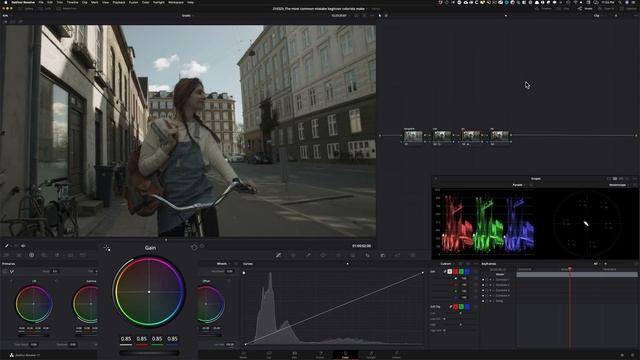Open the Color menu
The height and width of the screenshot is (360, 640).
[x=146, y=2]
